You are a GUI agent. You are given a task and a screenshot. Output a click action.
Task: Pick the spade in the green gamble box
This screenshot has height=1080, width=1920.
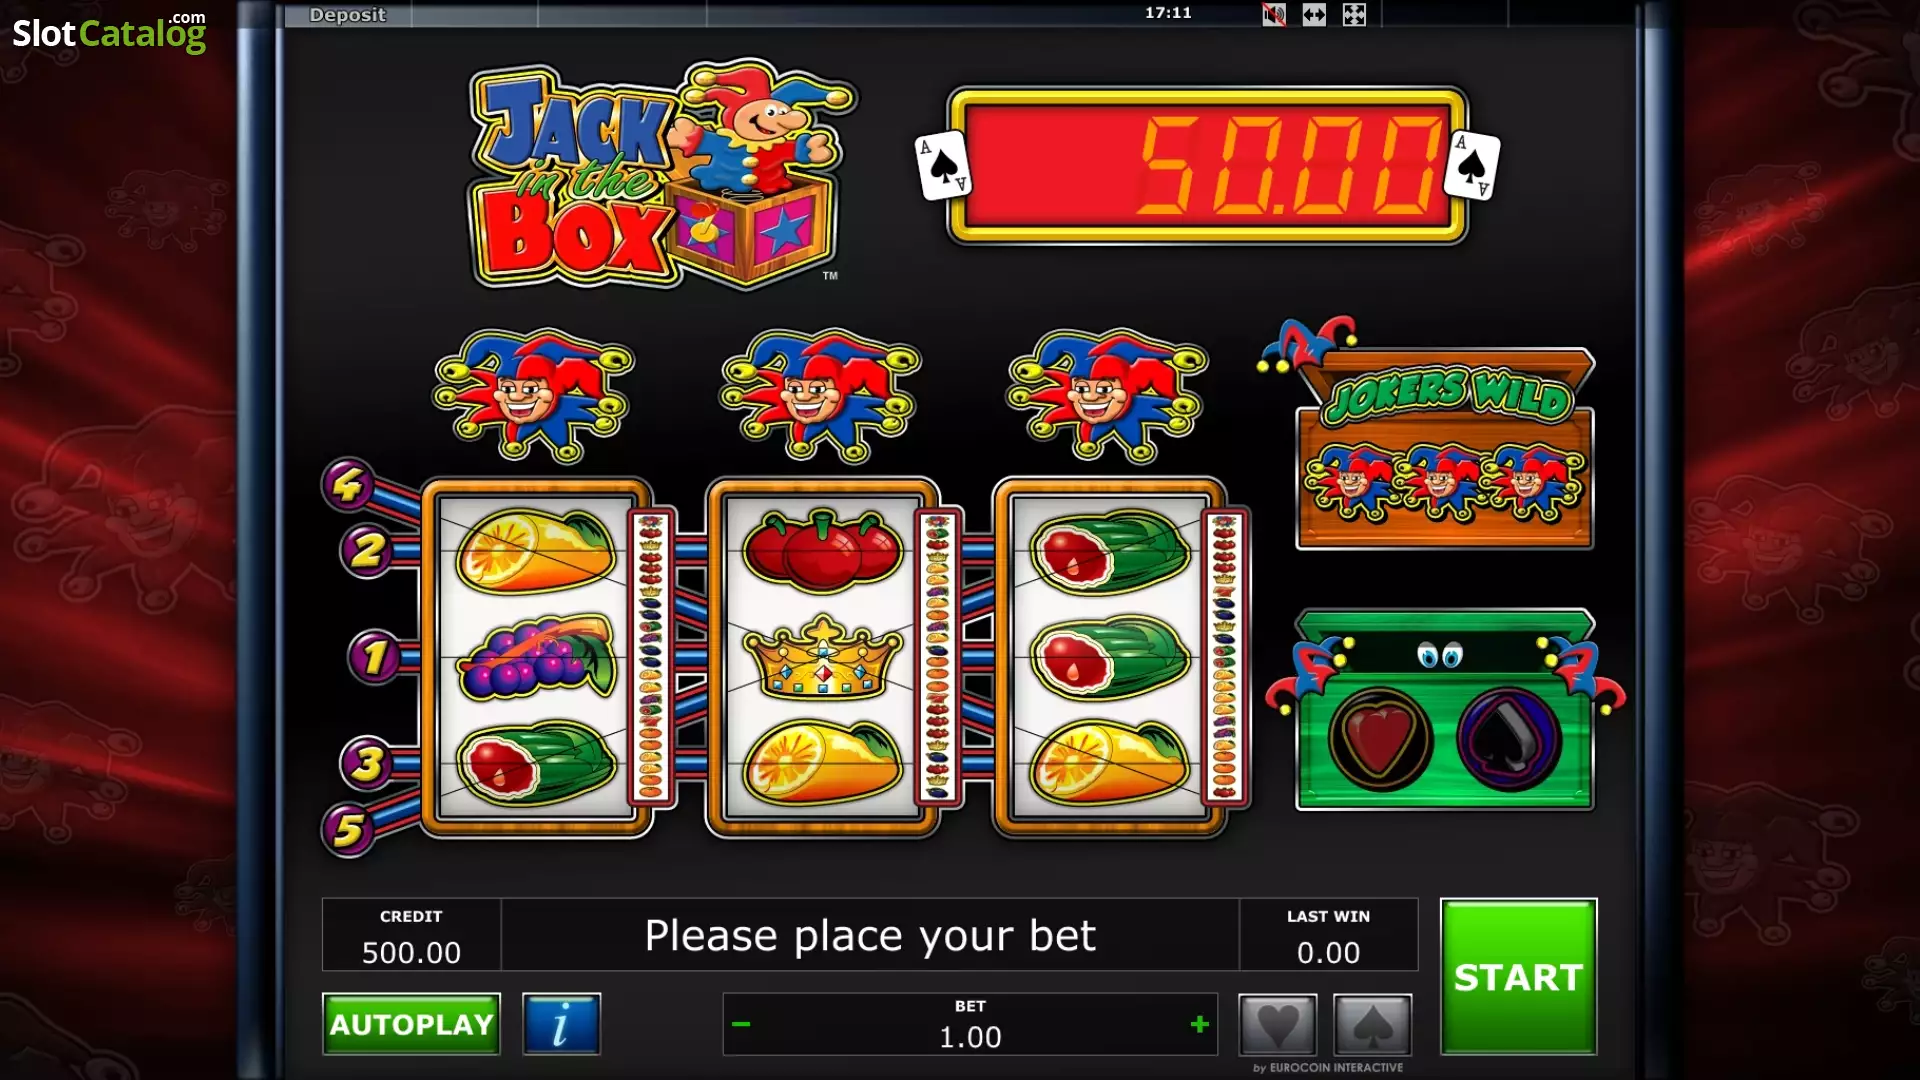(1509, 740)
